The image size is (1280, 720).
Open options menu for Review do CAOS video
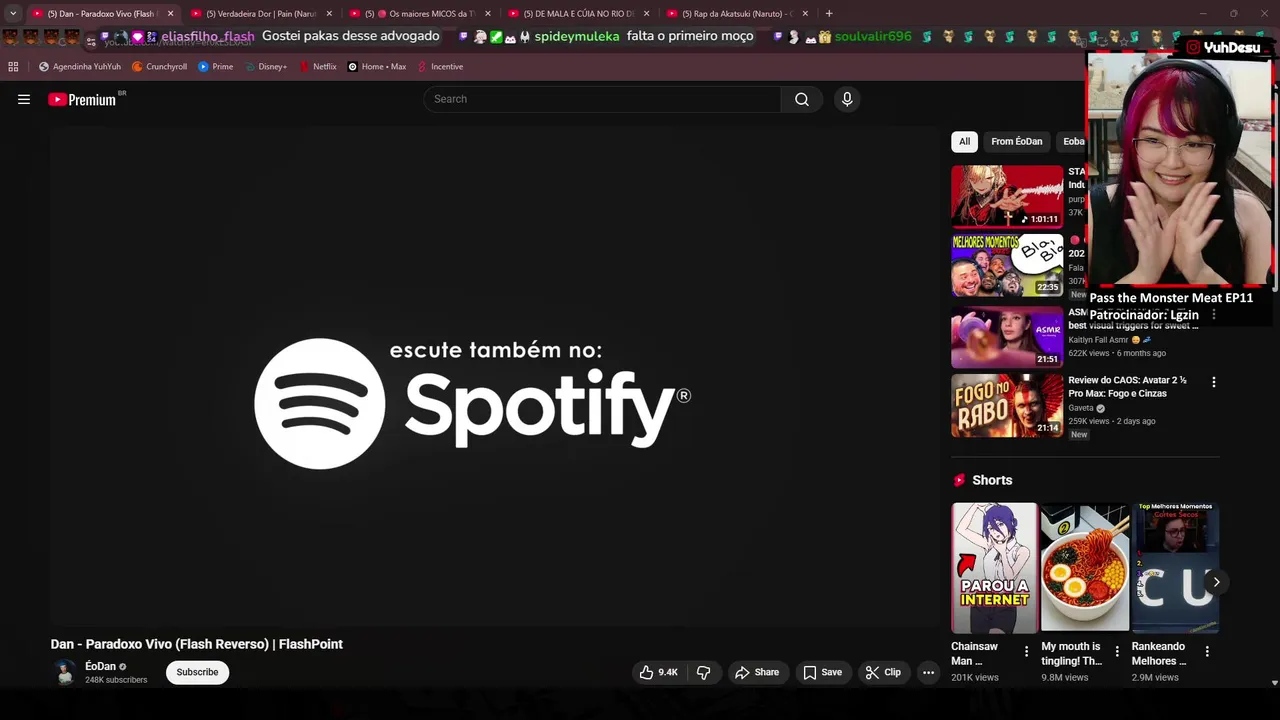pos(1214,382)
